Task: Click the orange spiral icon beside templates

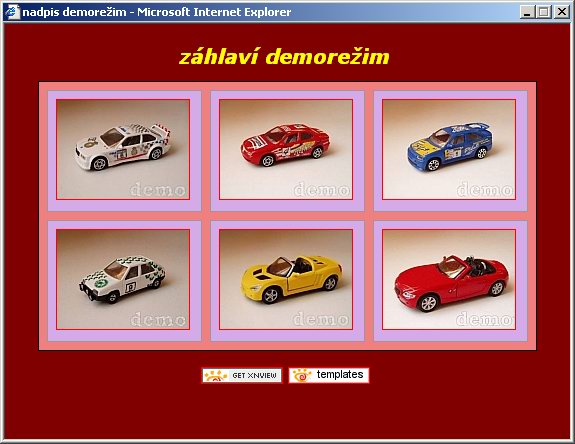Action: pyautogui.click(x=302, y=375)
